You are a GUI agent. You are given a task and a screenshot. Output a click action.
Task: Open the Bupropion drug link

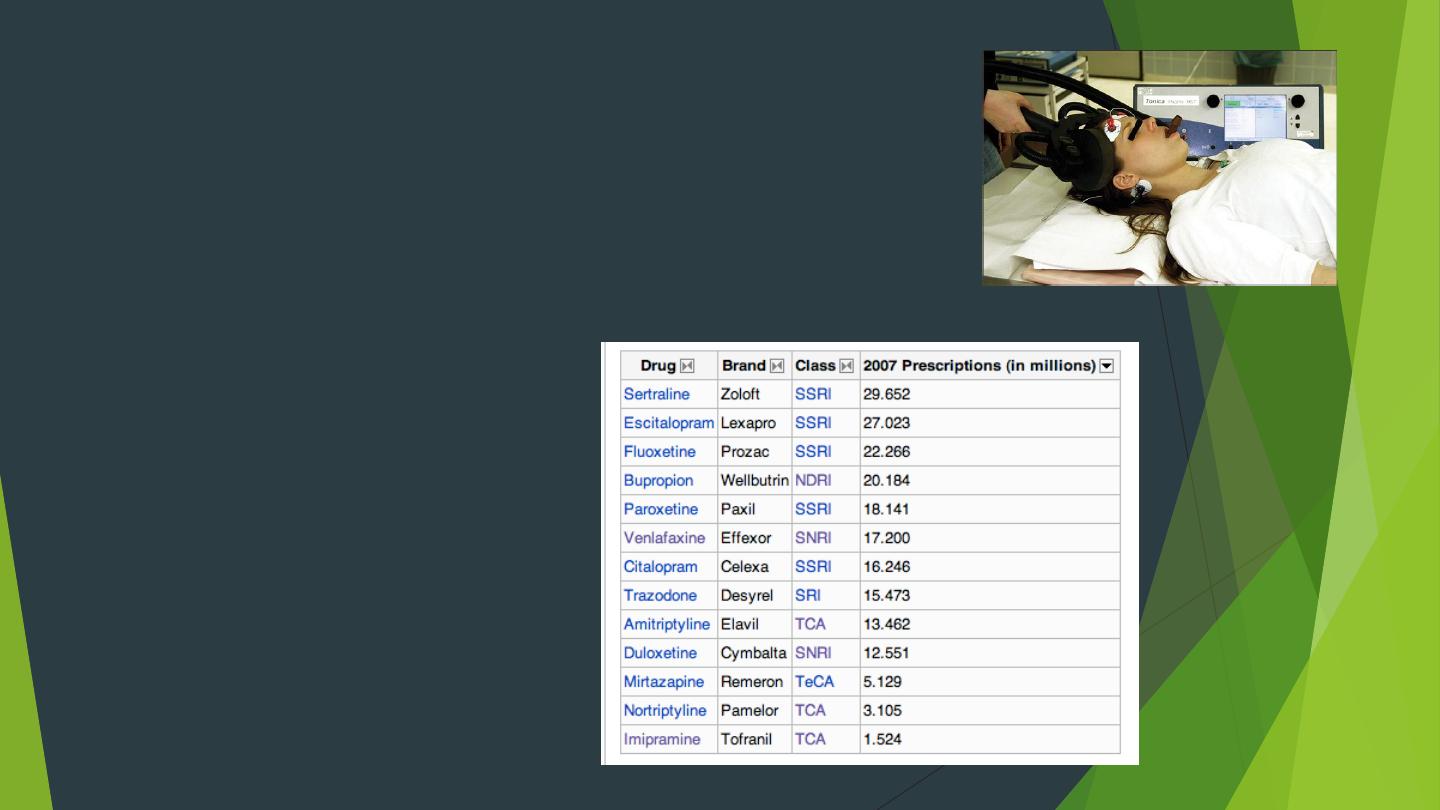click(x=658, y=481)
